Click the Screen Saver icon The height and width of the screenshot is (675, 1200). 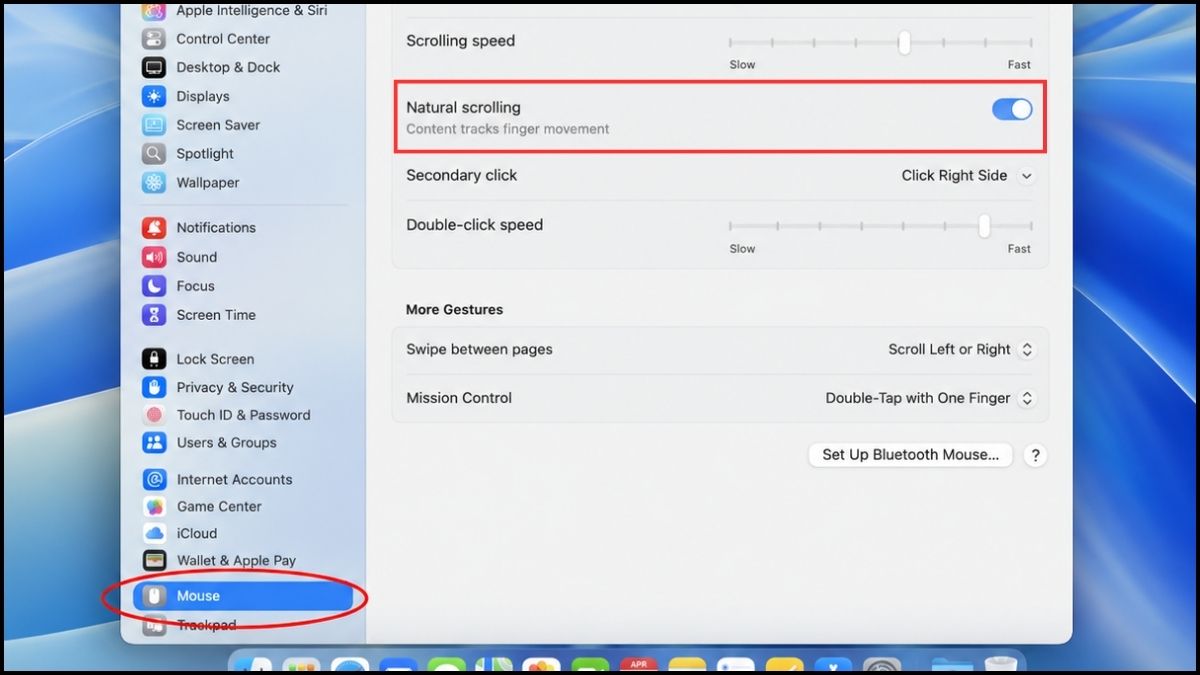(x=154, y=125)
